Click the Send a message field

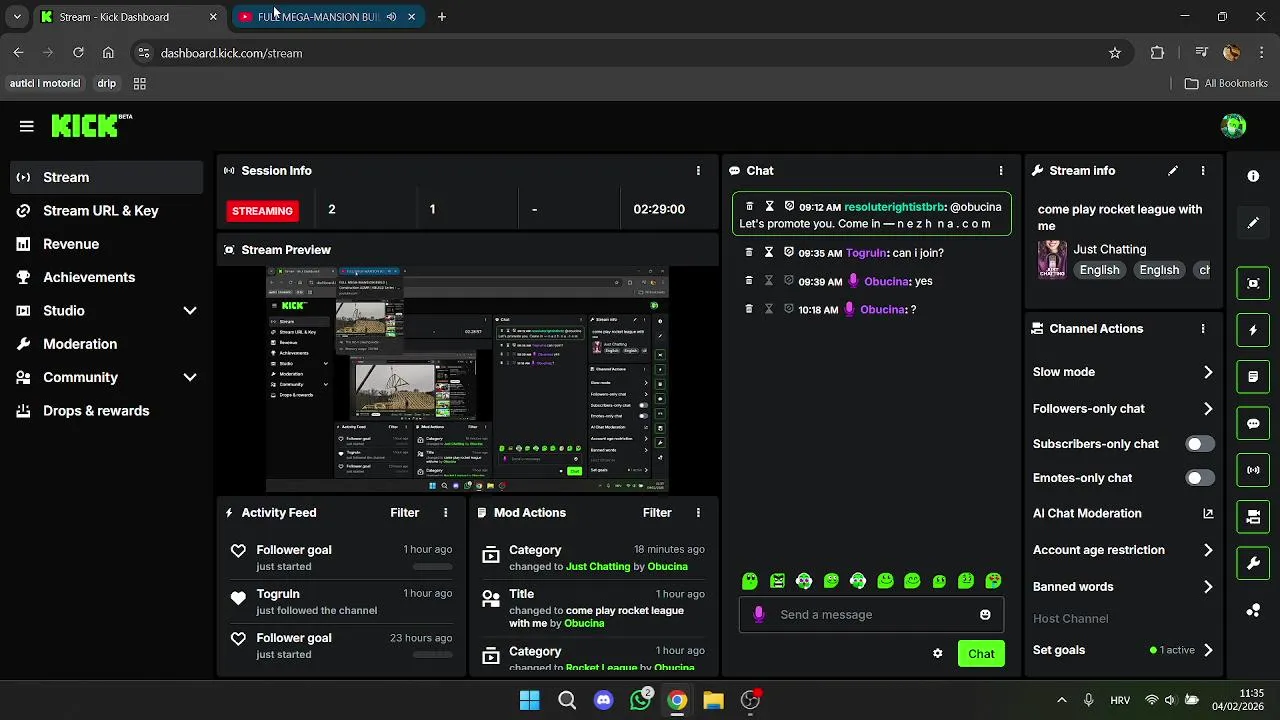pyautogui.click(x=872, y=615)
